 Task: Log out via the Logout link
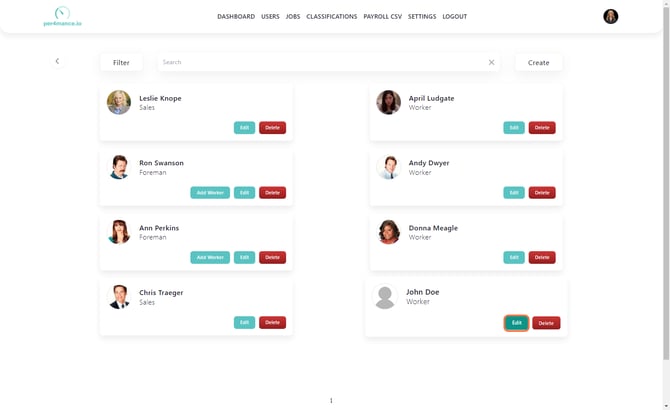pyautogui.click(x=454, y=17)
